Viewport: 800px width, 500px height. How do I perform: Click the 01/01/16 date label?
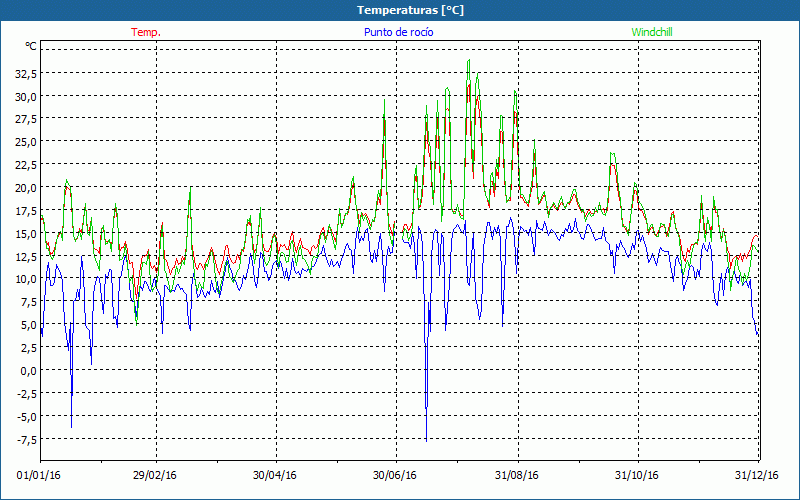(39, 476)
